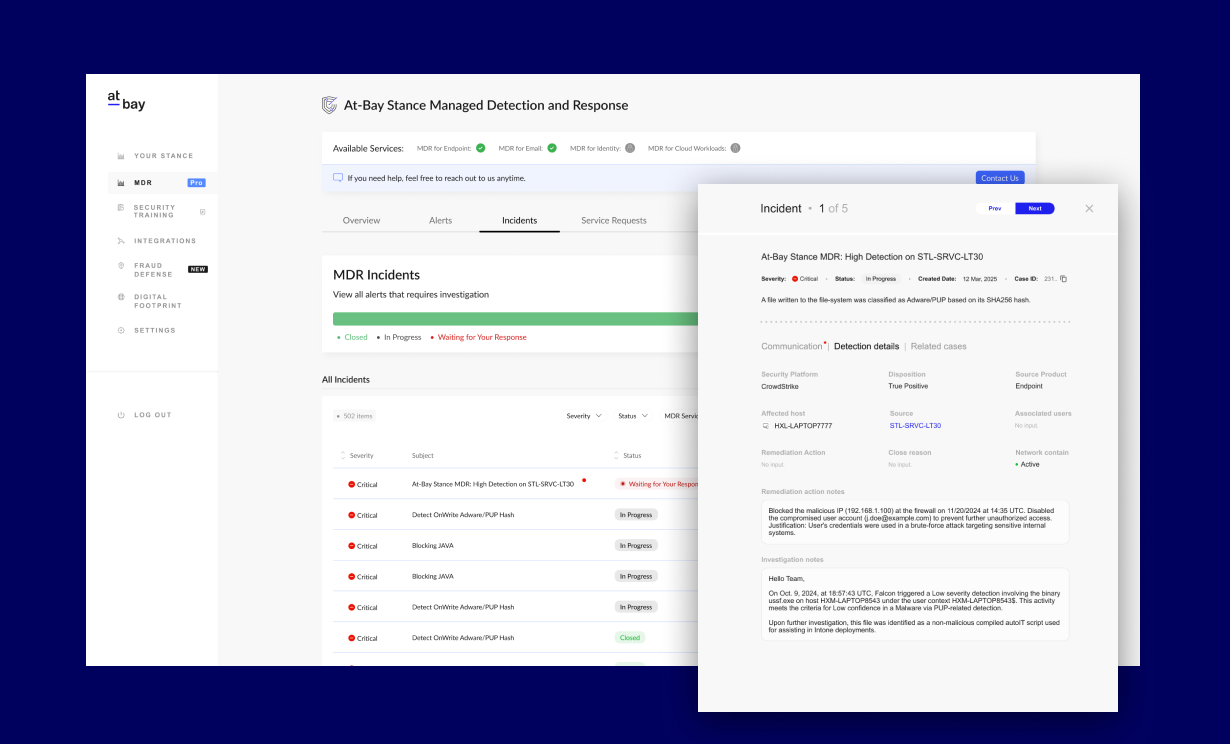This screenshot has width=1230, height=744.
Task: Click the Remediation action notes text box
Action: (914, 522)
